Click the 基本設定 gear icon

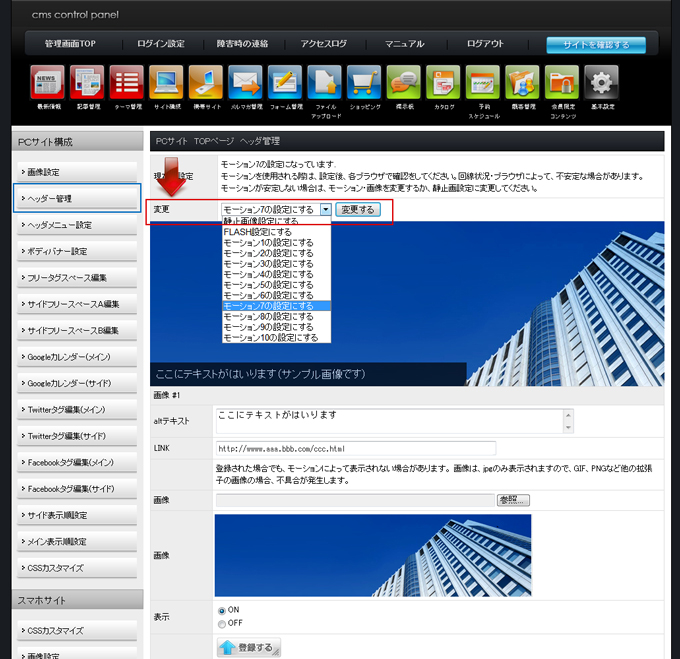tap(601, 83)
